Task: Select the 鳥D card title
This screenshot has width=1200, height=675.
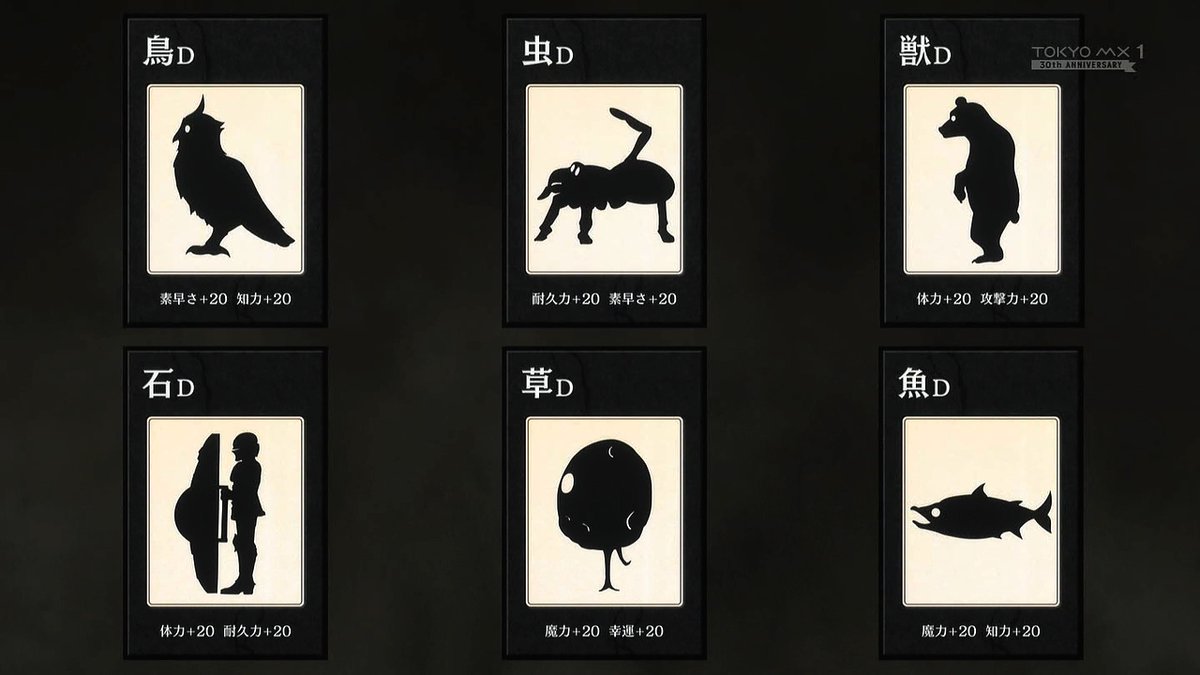Action: (167, 54)
